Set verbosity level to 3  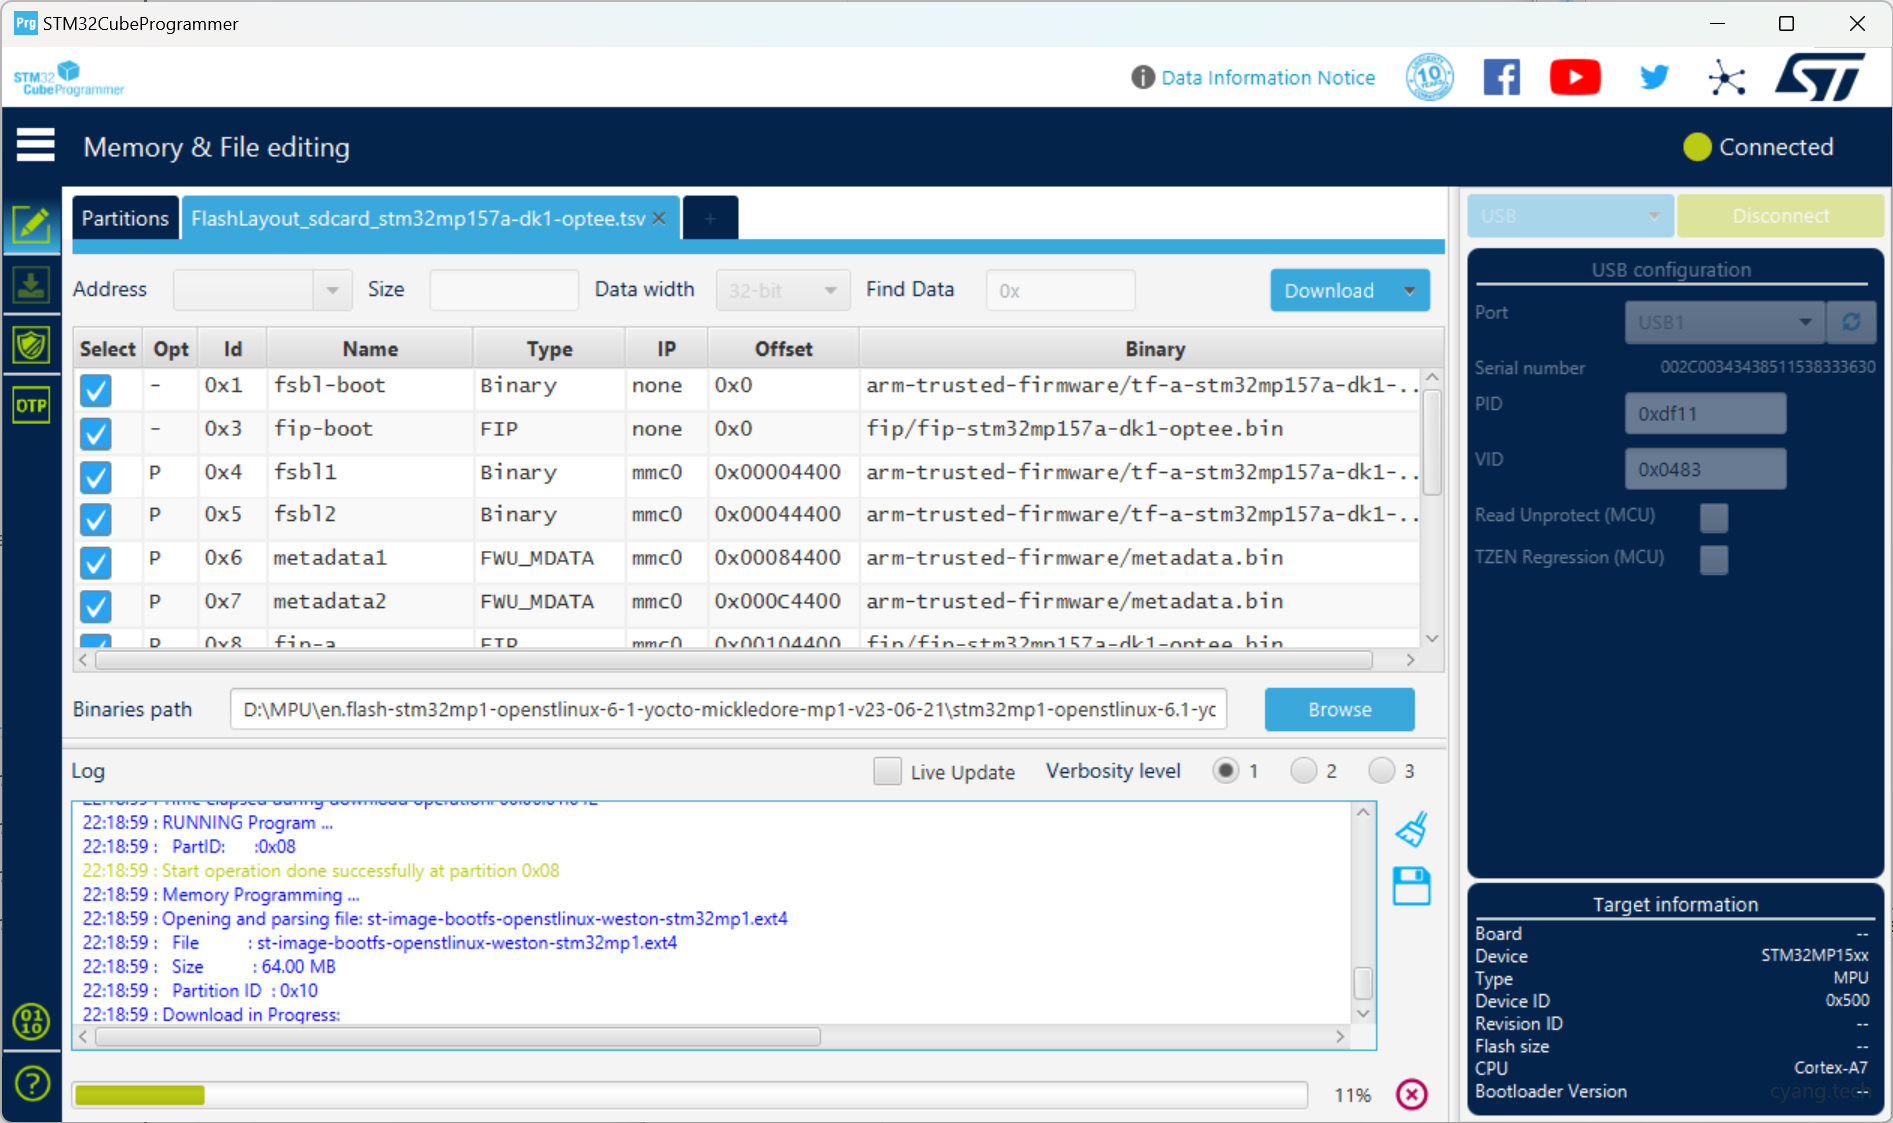click(x=1381, y=770)
